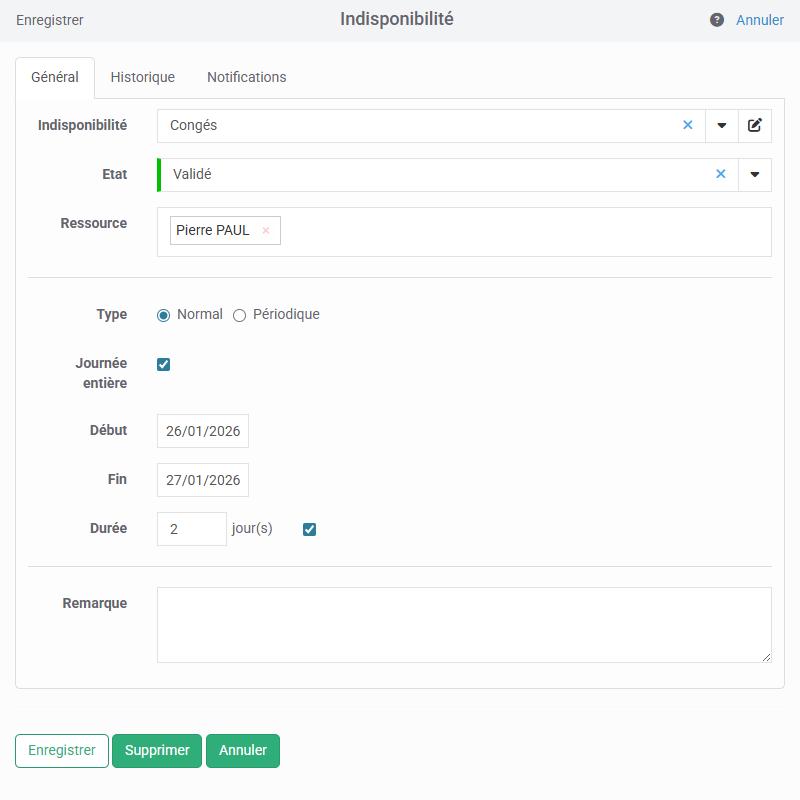Click the Début date field

[203, 431]
